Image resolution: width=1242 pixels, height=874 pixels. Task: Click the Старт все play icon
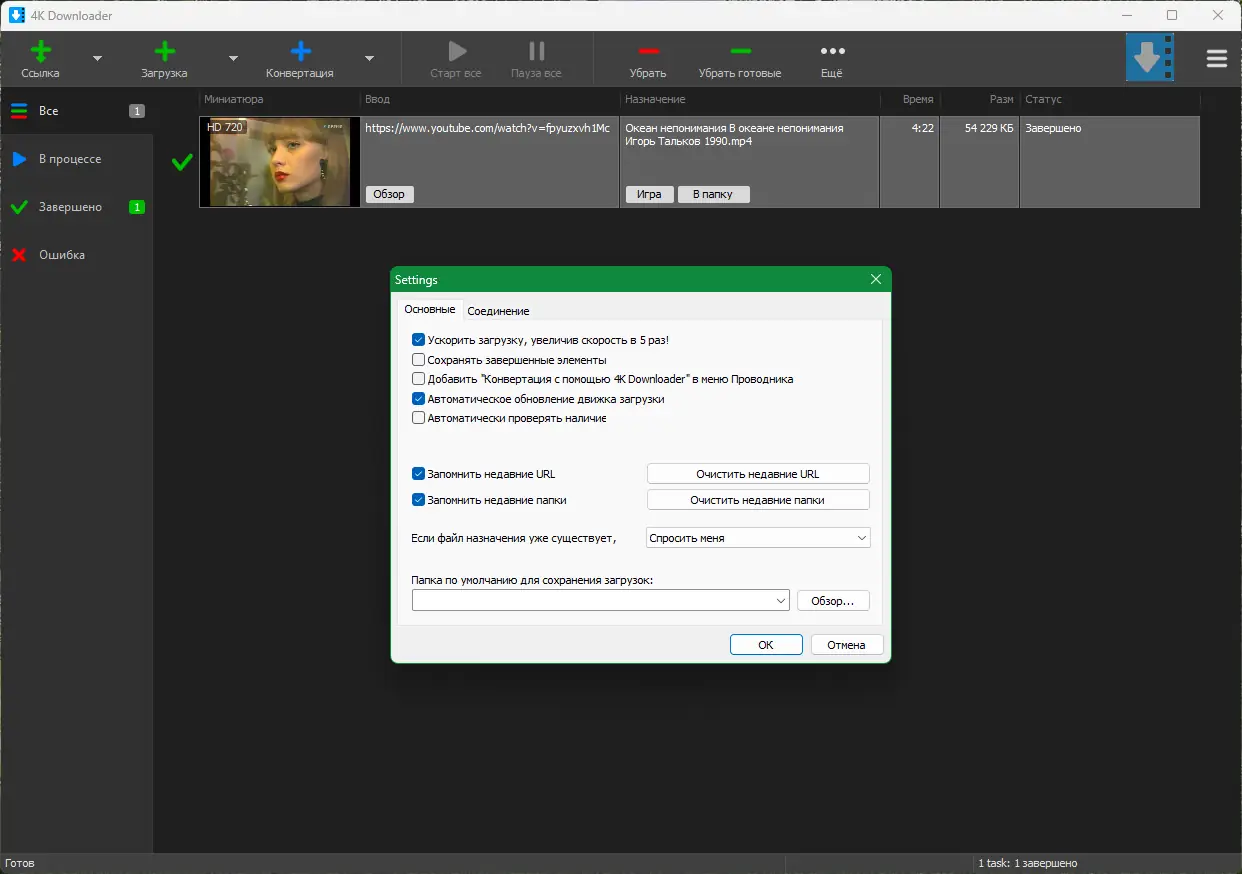456,51
